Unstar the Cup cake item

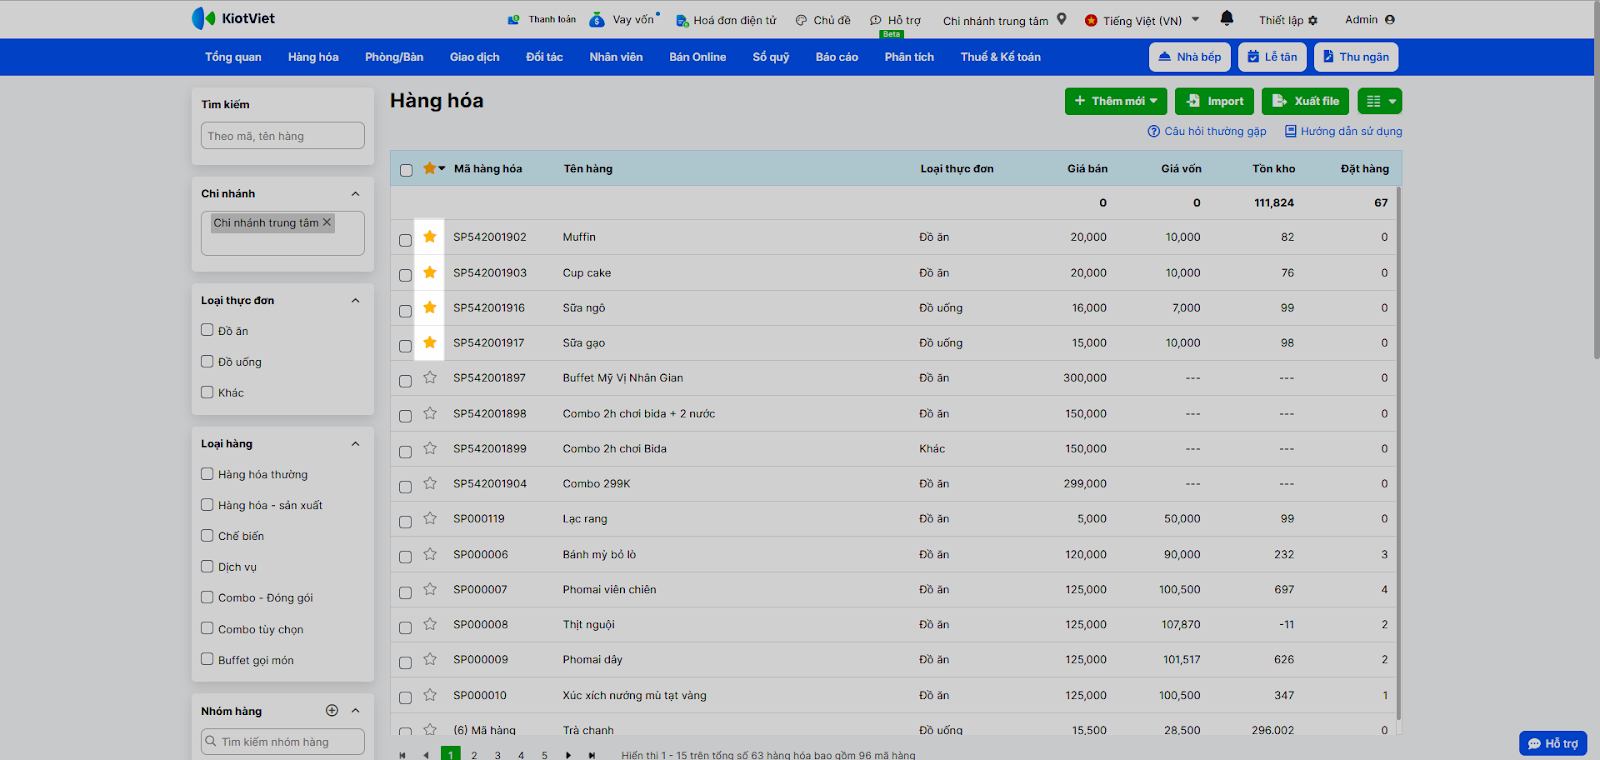coord(430,272)
